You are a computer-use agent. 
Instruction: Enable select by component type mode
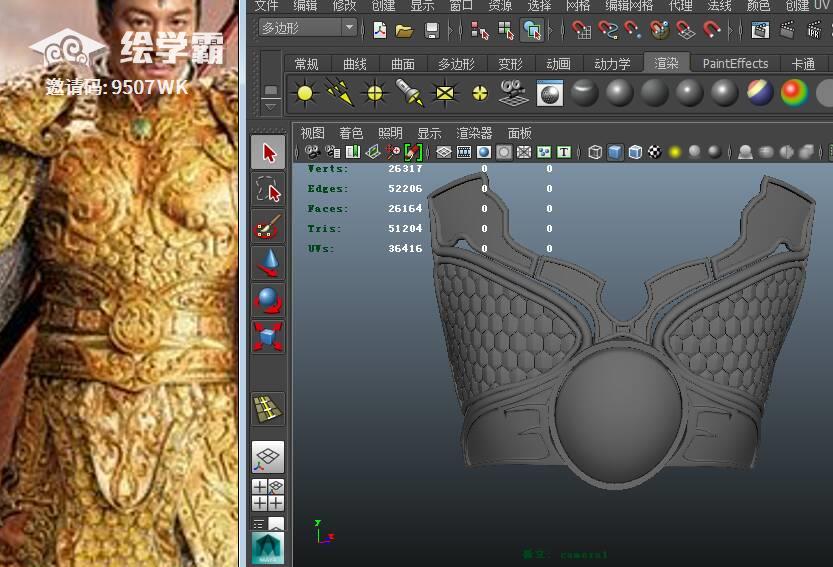pyautogui.click(x=532, y=30)
